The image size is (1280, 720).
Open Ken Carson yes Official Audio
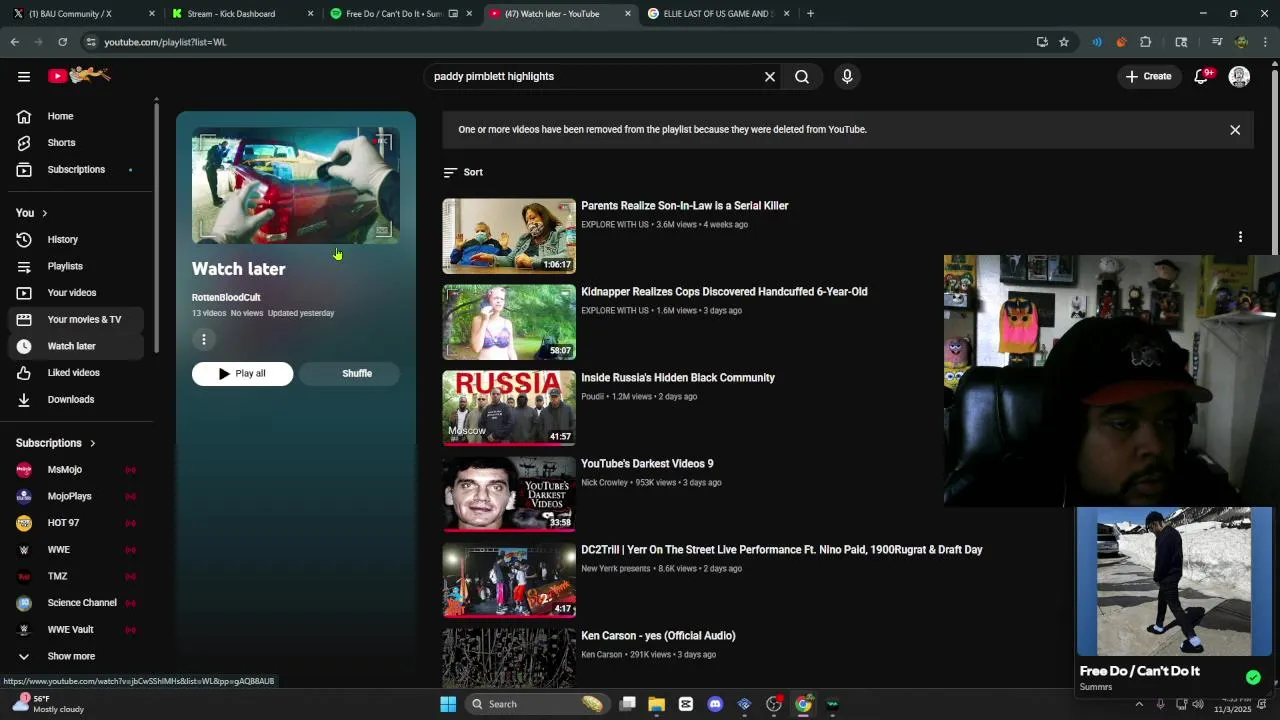coord(658,636)
